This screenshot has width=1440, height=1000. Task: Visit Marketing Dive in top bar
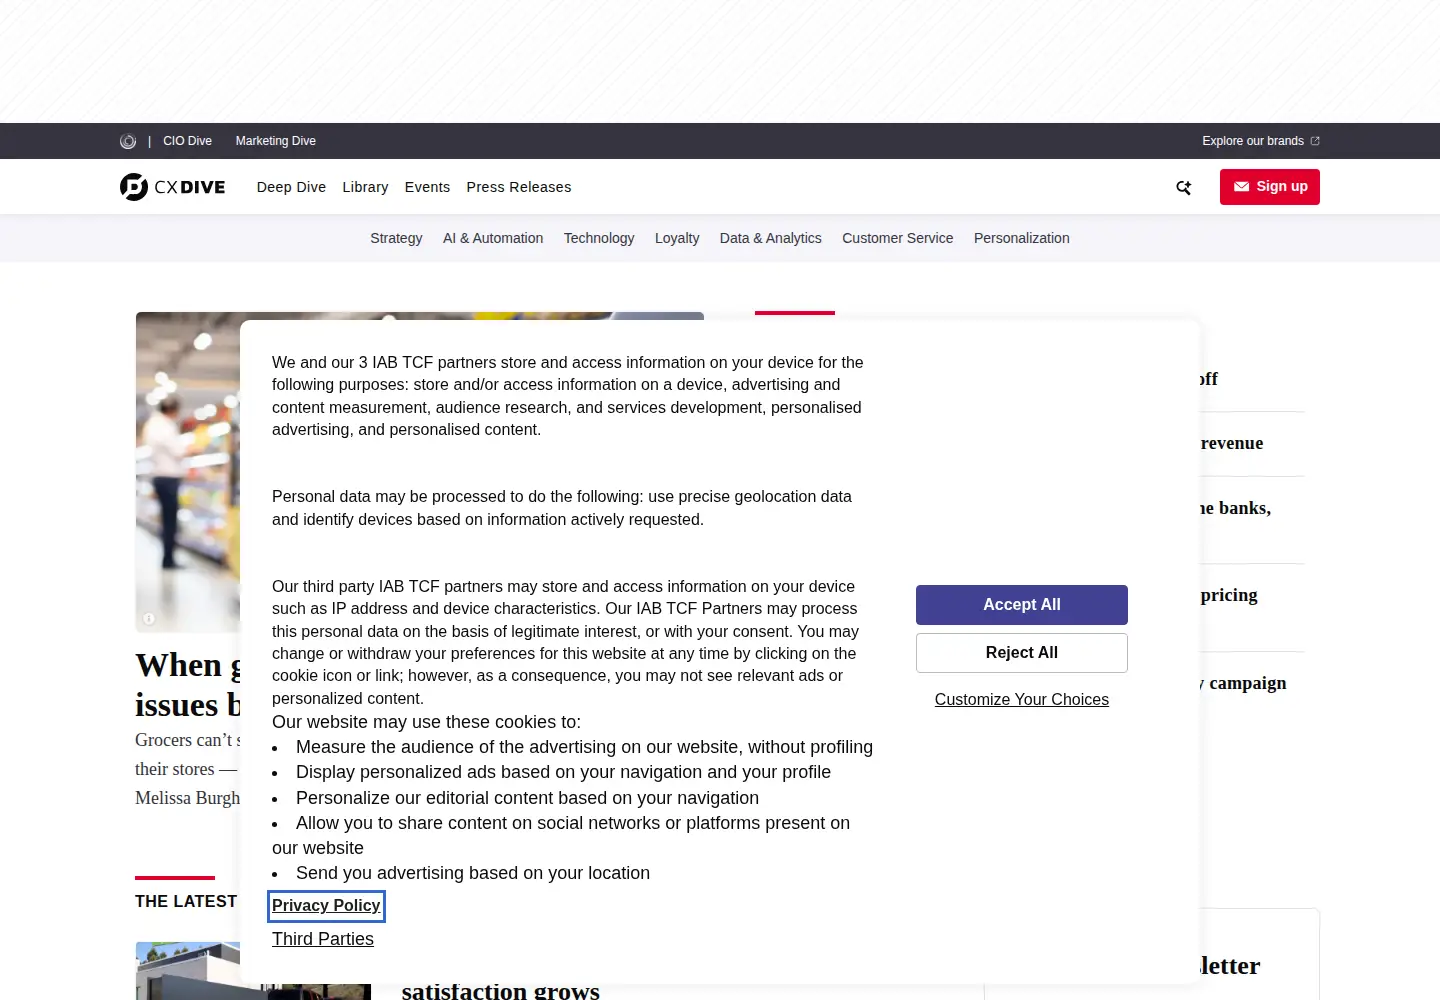[x=276, y=141]
